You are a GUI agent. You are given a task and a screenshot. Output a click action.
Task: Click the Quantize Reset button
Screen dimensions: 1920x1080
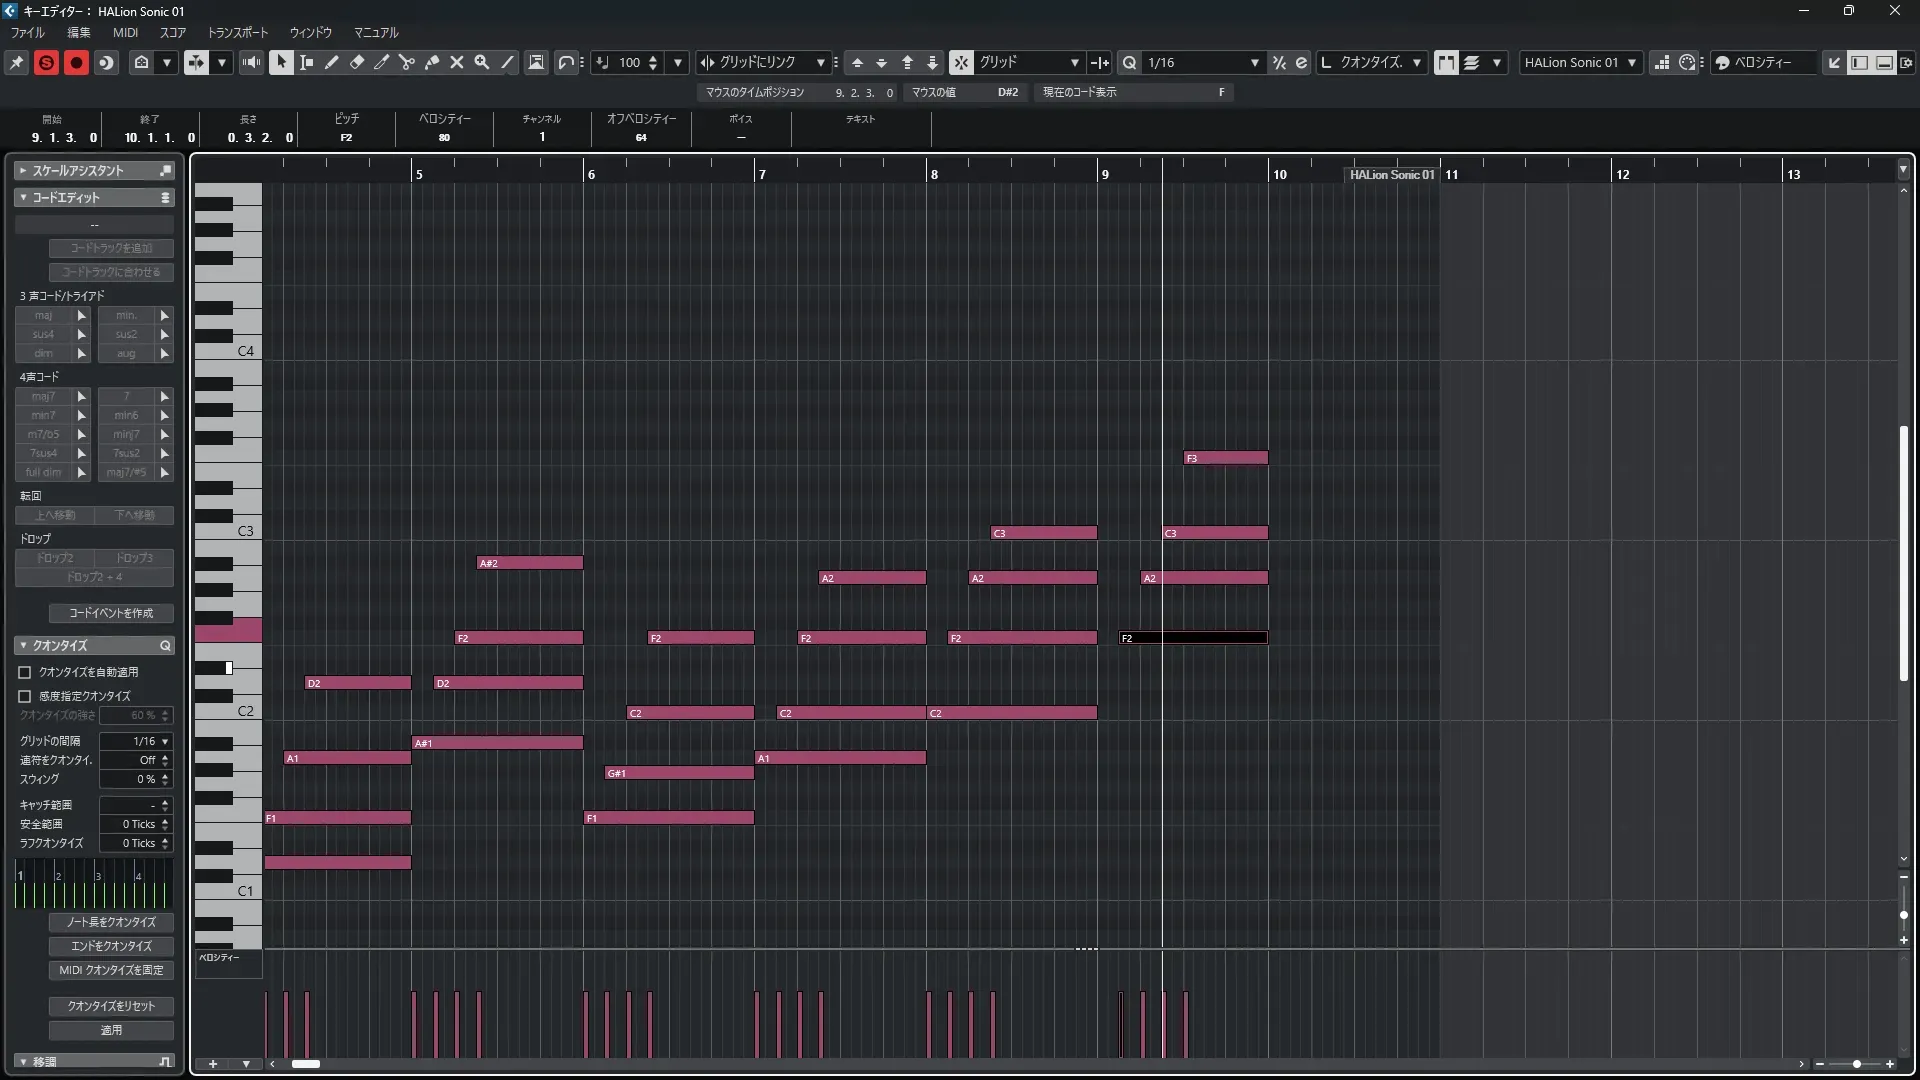111,1006
